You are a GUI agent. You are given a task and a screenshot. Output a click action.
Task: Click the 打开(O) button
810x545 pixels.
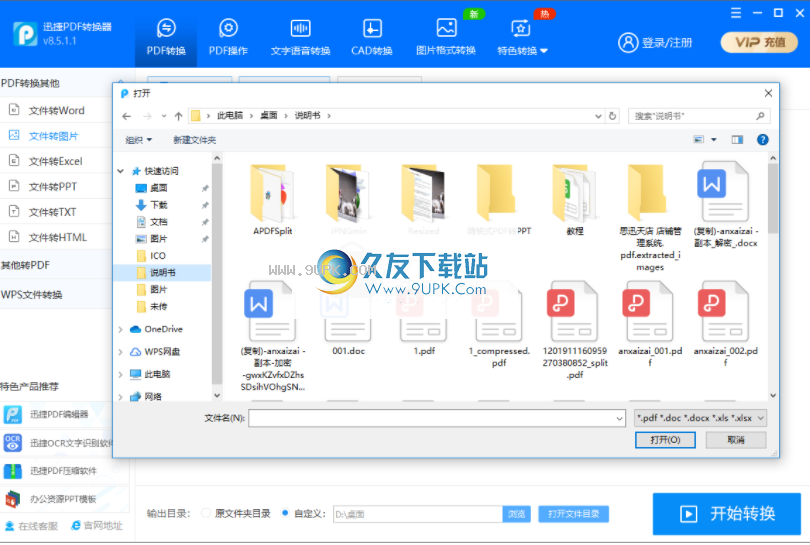tap(665, 440)
